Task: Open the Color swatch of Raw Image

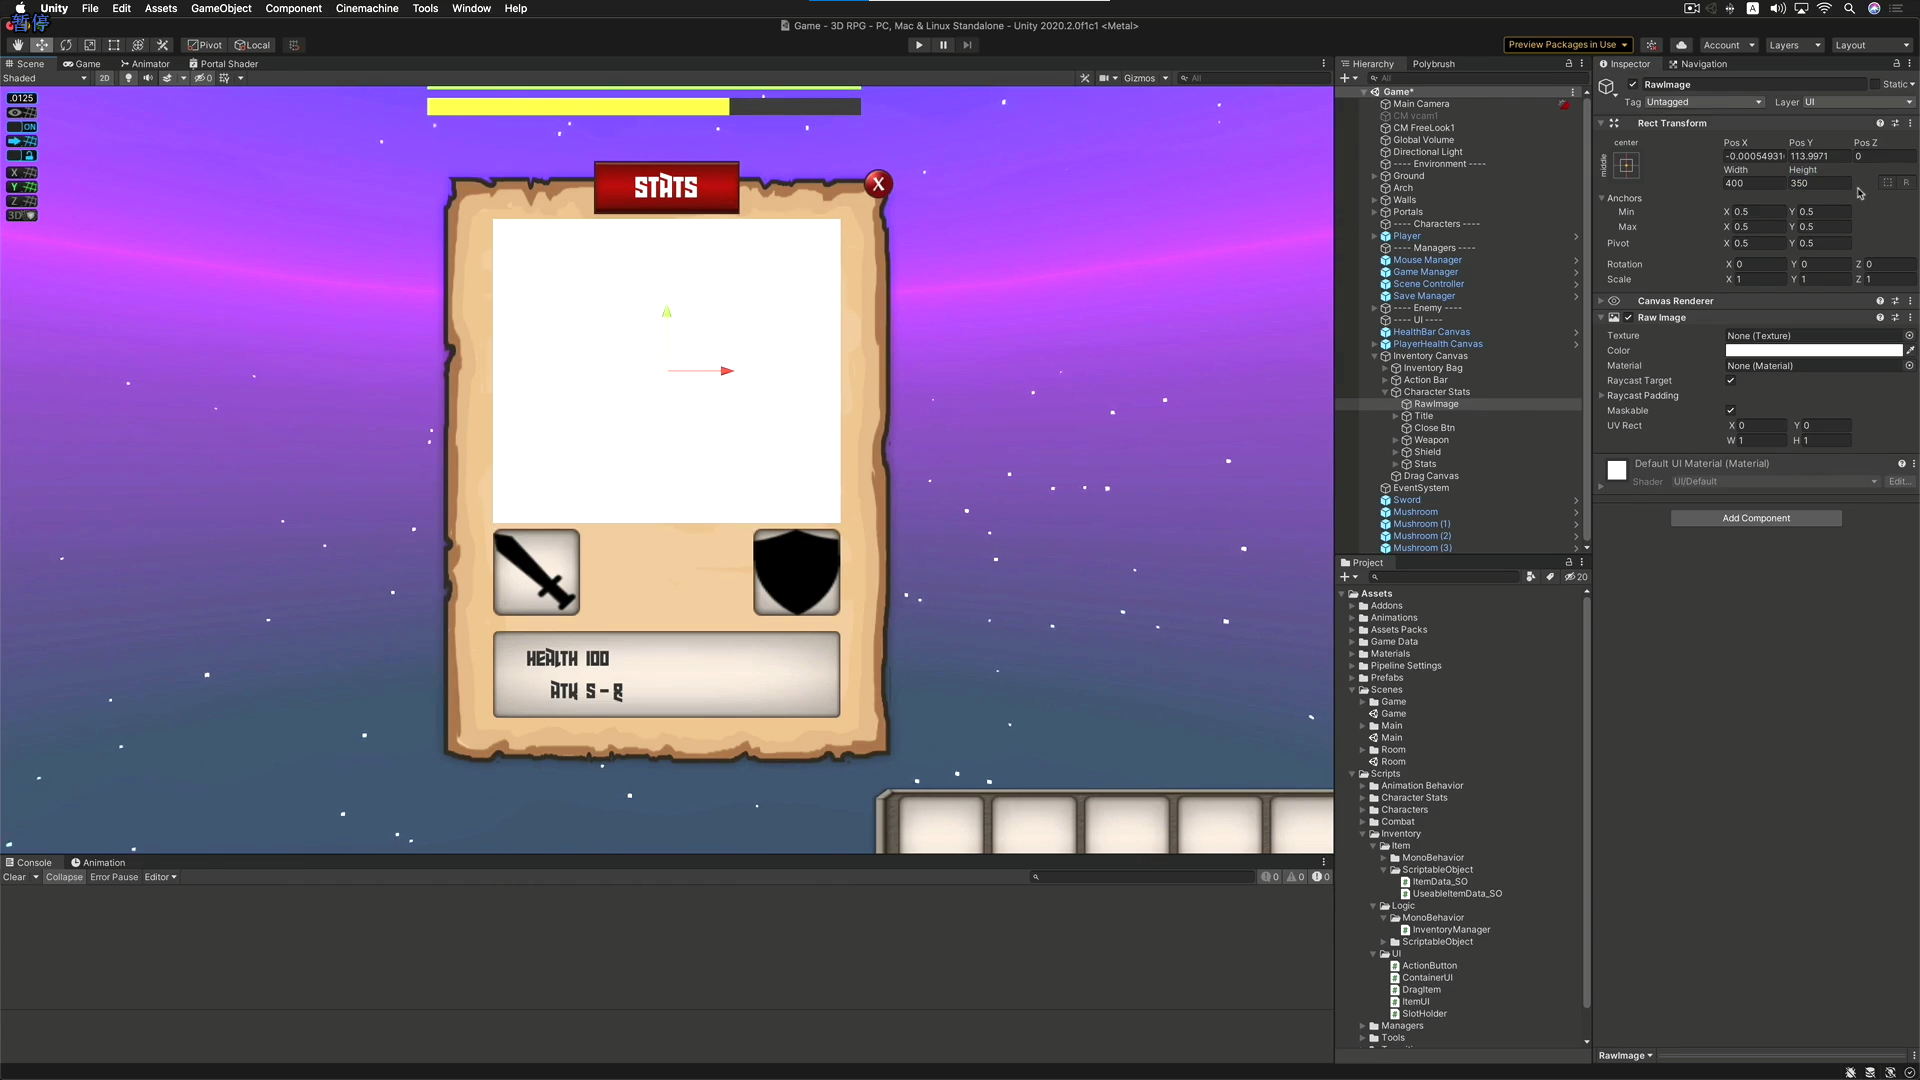Action: 1815,350
